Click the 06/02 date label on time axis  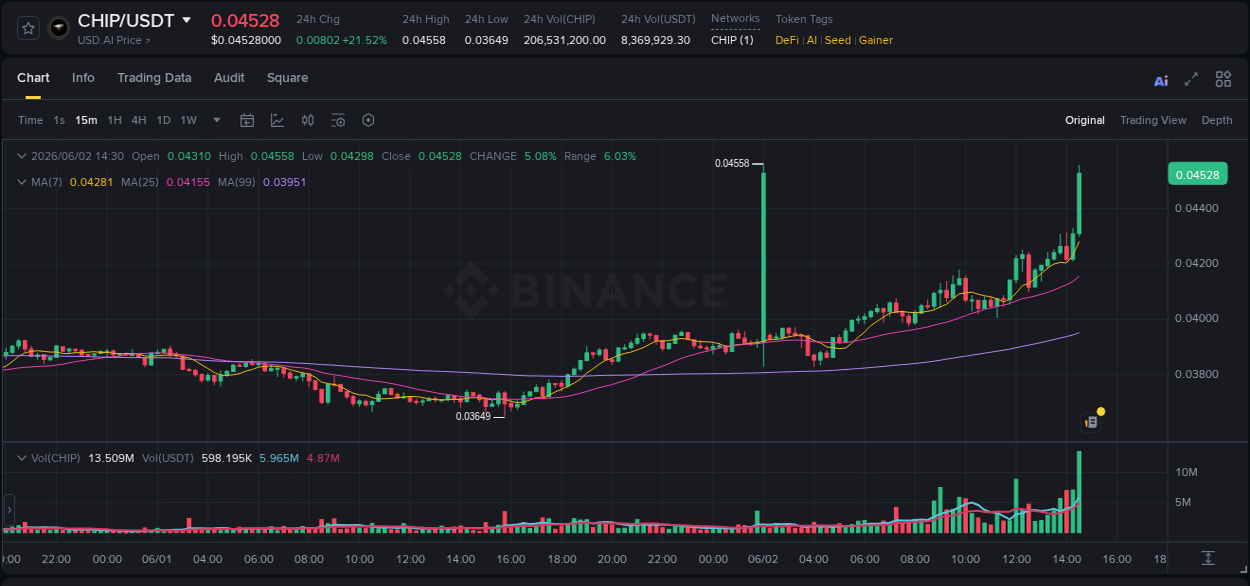point(763,559)
